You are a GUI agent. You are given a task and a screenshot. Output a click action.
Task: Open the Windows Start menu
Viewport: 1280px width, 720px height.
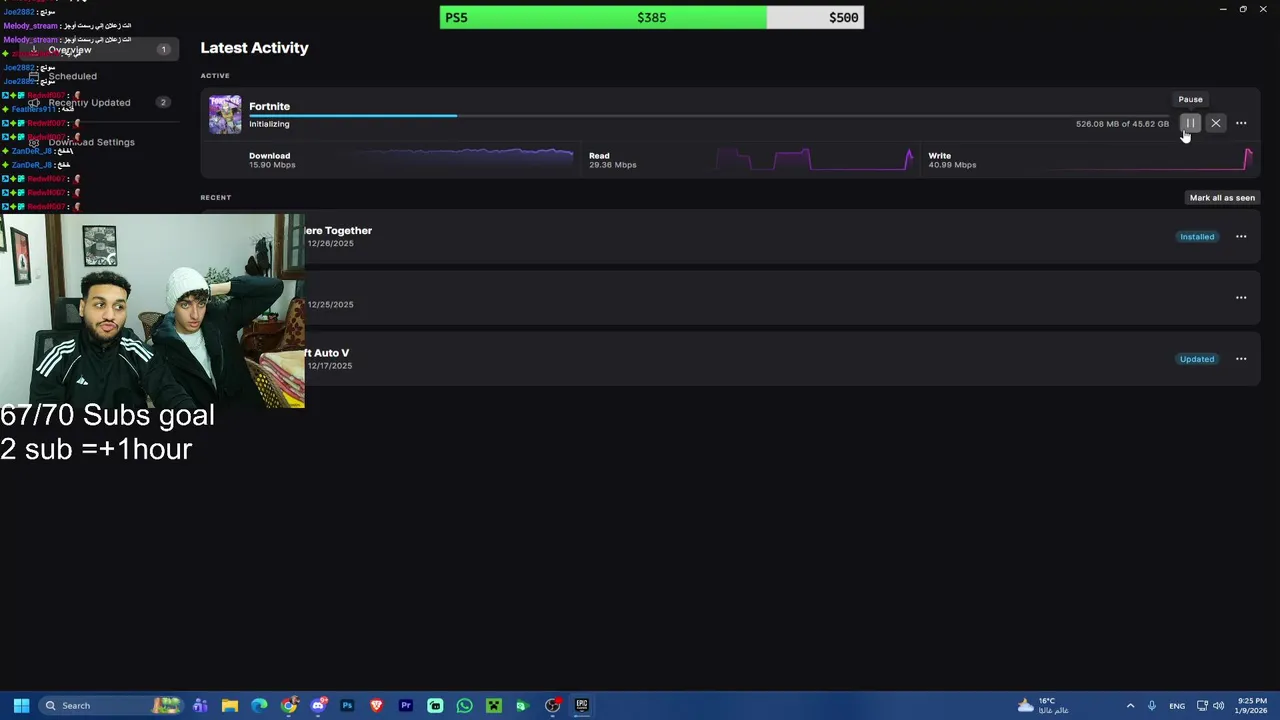21,705
